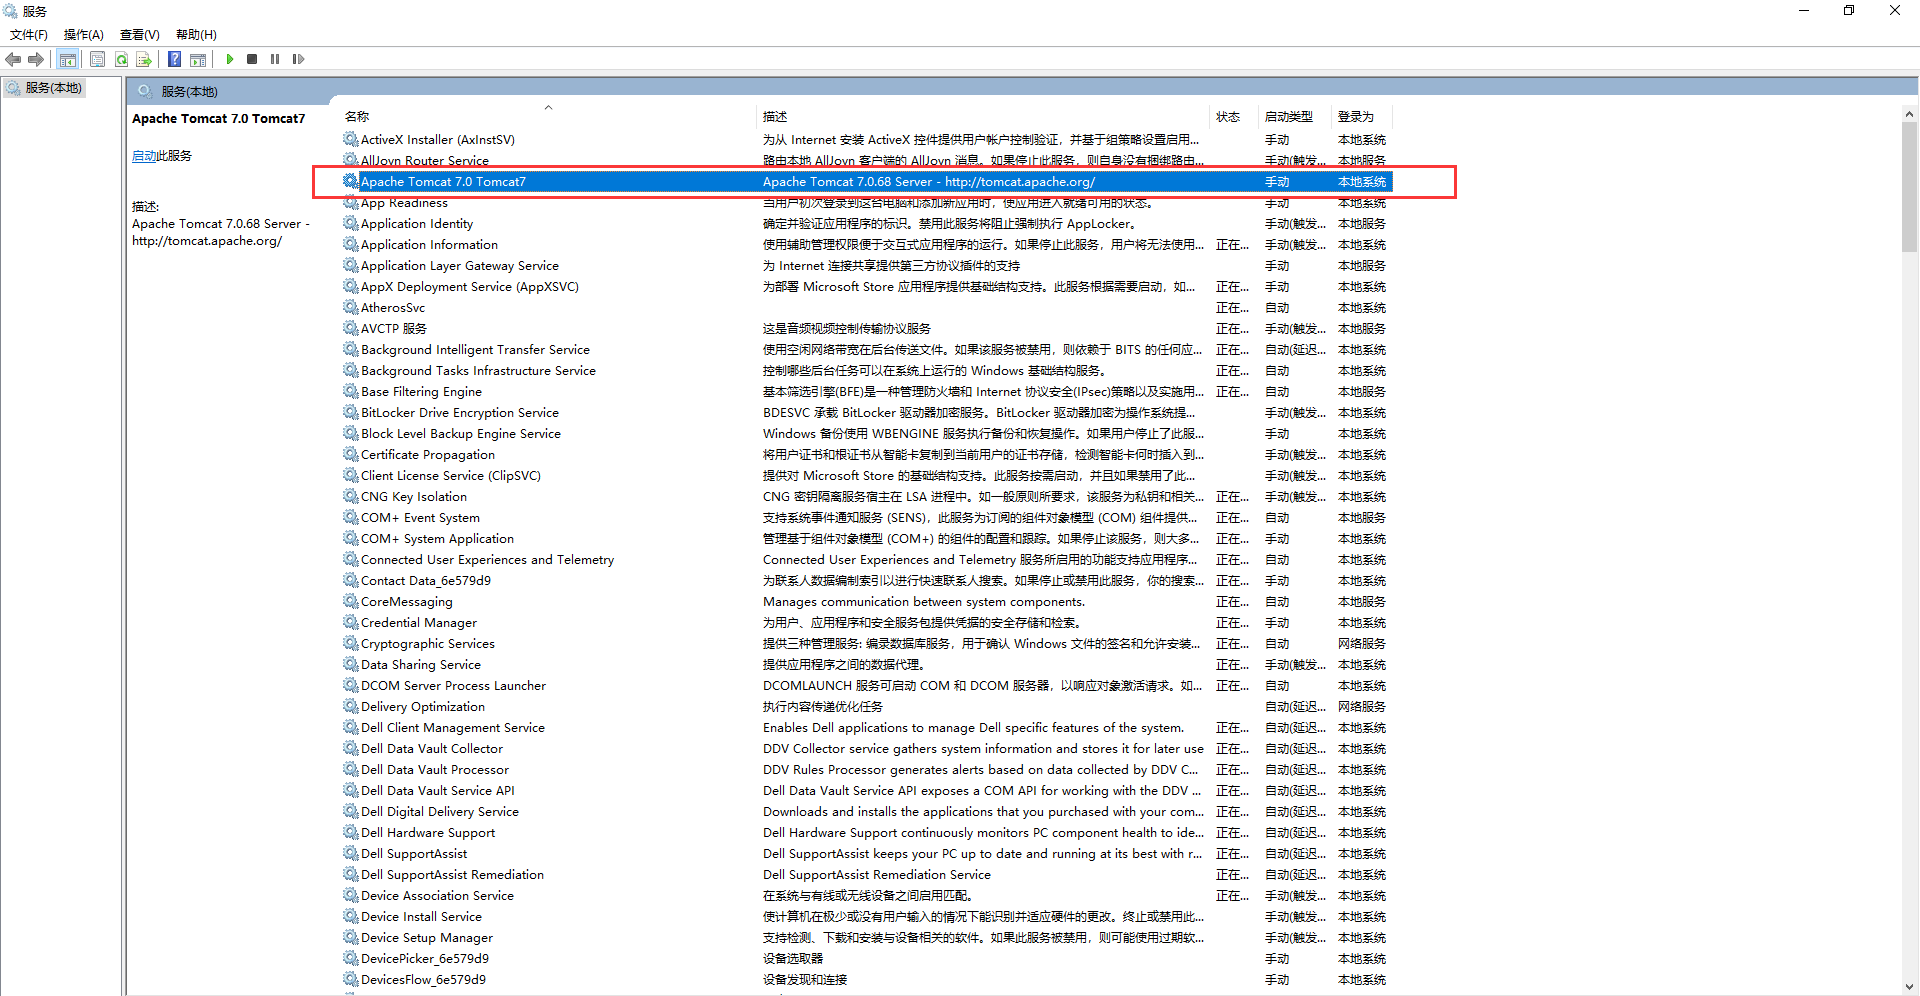Open the 文件(F) menu
The width and height of the screenshot is (1920, 996).
[x=29, y=35]
